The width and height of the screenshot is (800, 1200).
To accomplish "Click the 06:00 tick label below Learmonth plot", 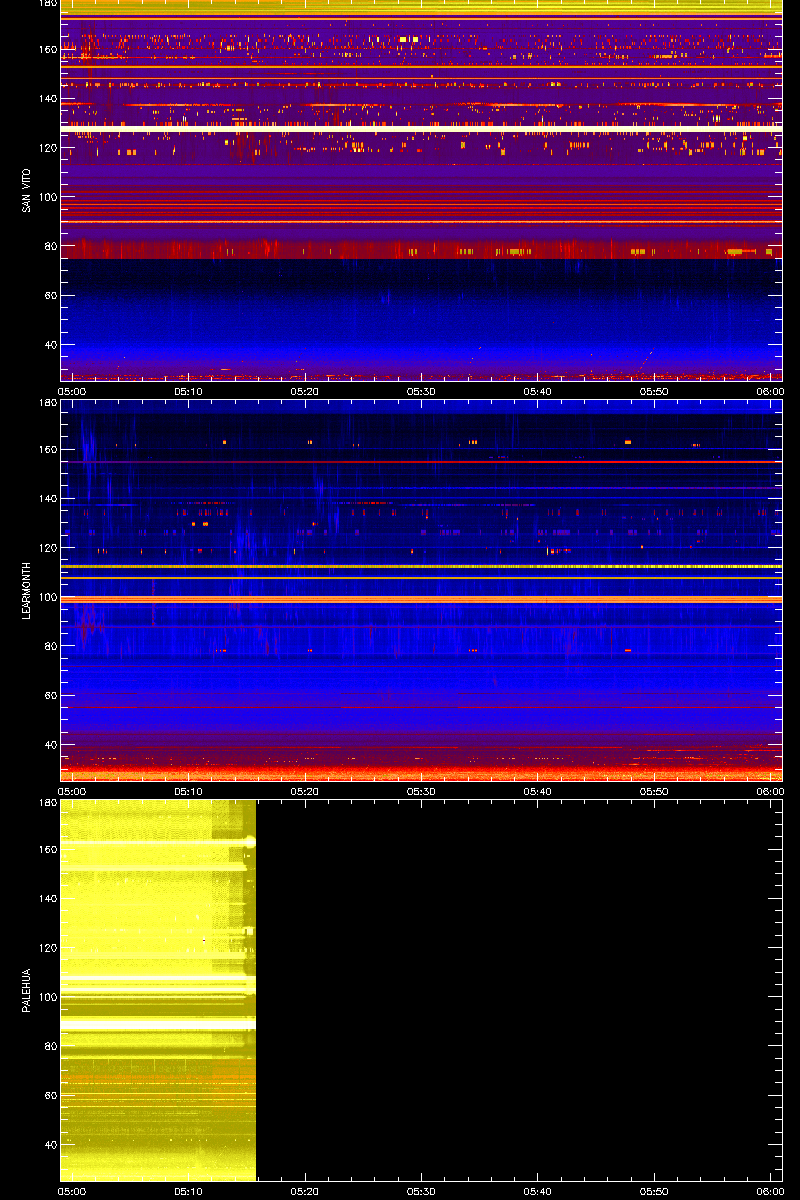I will coord(770,791).
